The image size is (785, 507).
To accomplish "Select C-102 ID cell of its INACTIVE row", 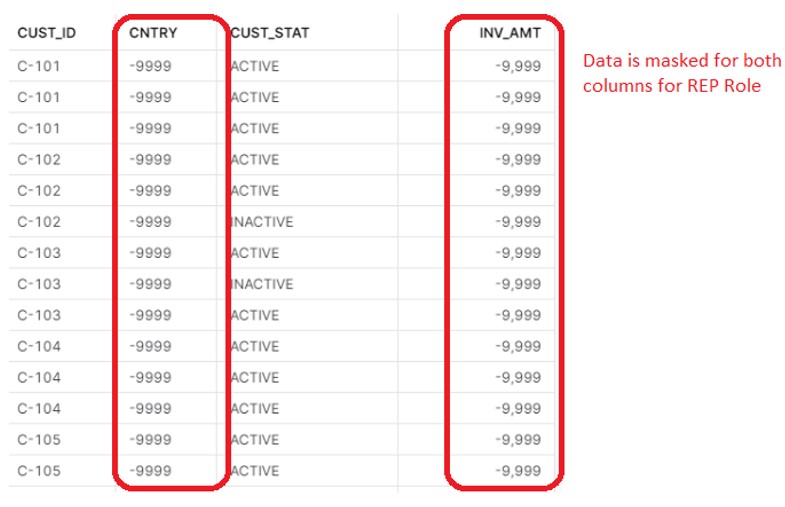I will pos(39,222).
